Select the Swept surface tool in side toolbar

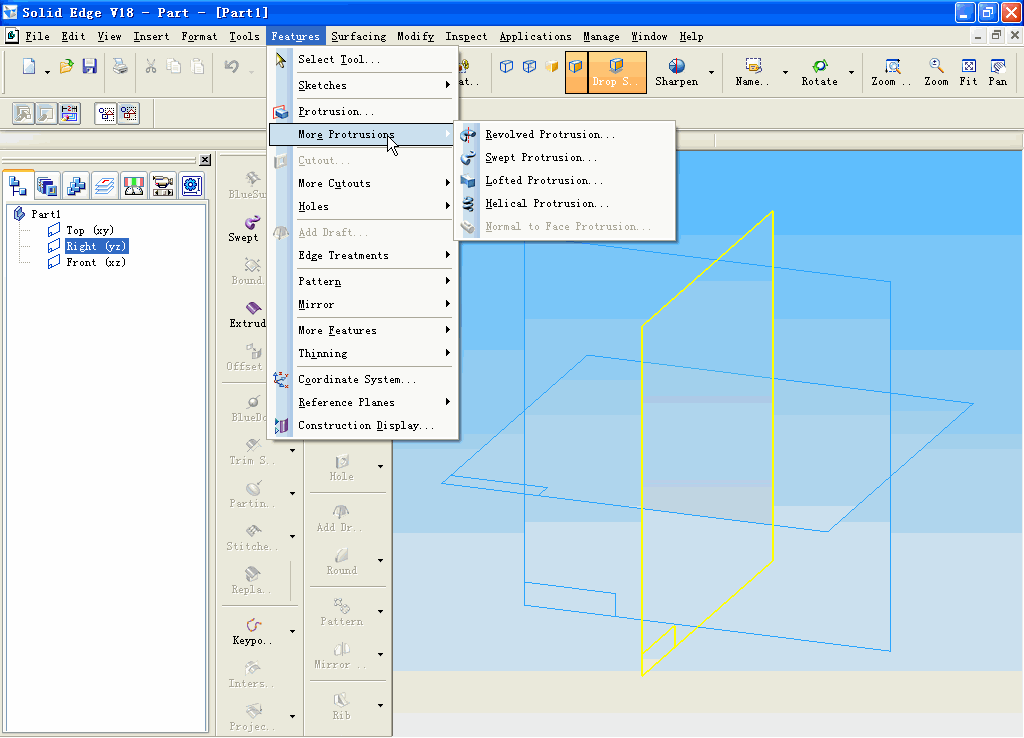[244, 229]
